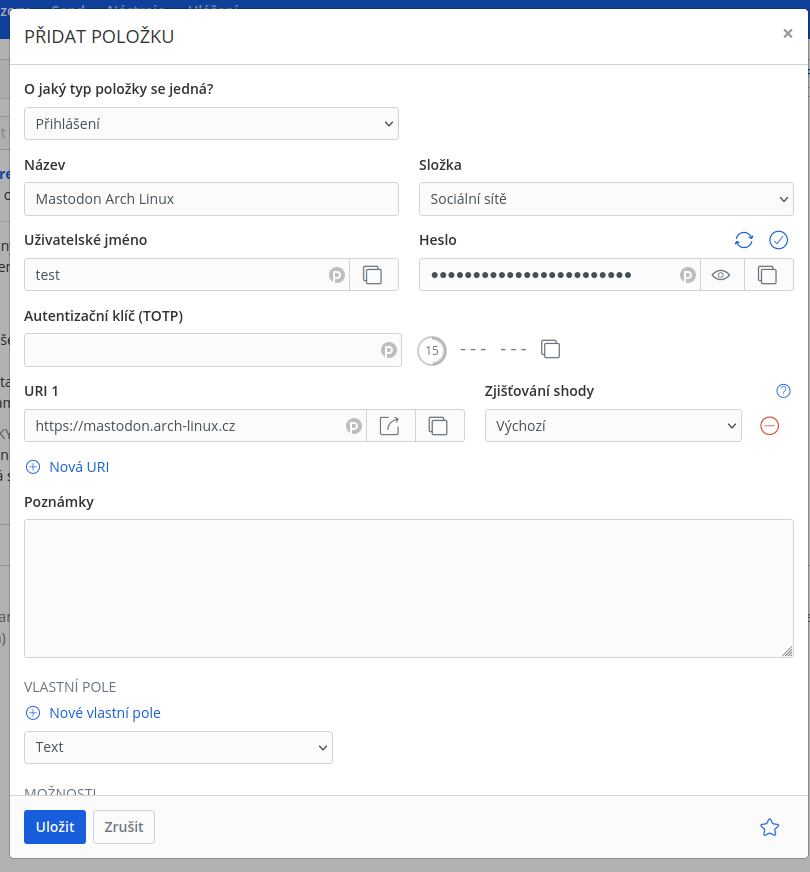This screenshot has width=810, height=872.
Task: Click the Zrušit cancel button
Action: (x=124, y=827)
